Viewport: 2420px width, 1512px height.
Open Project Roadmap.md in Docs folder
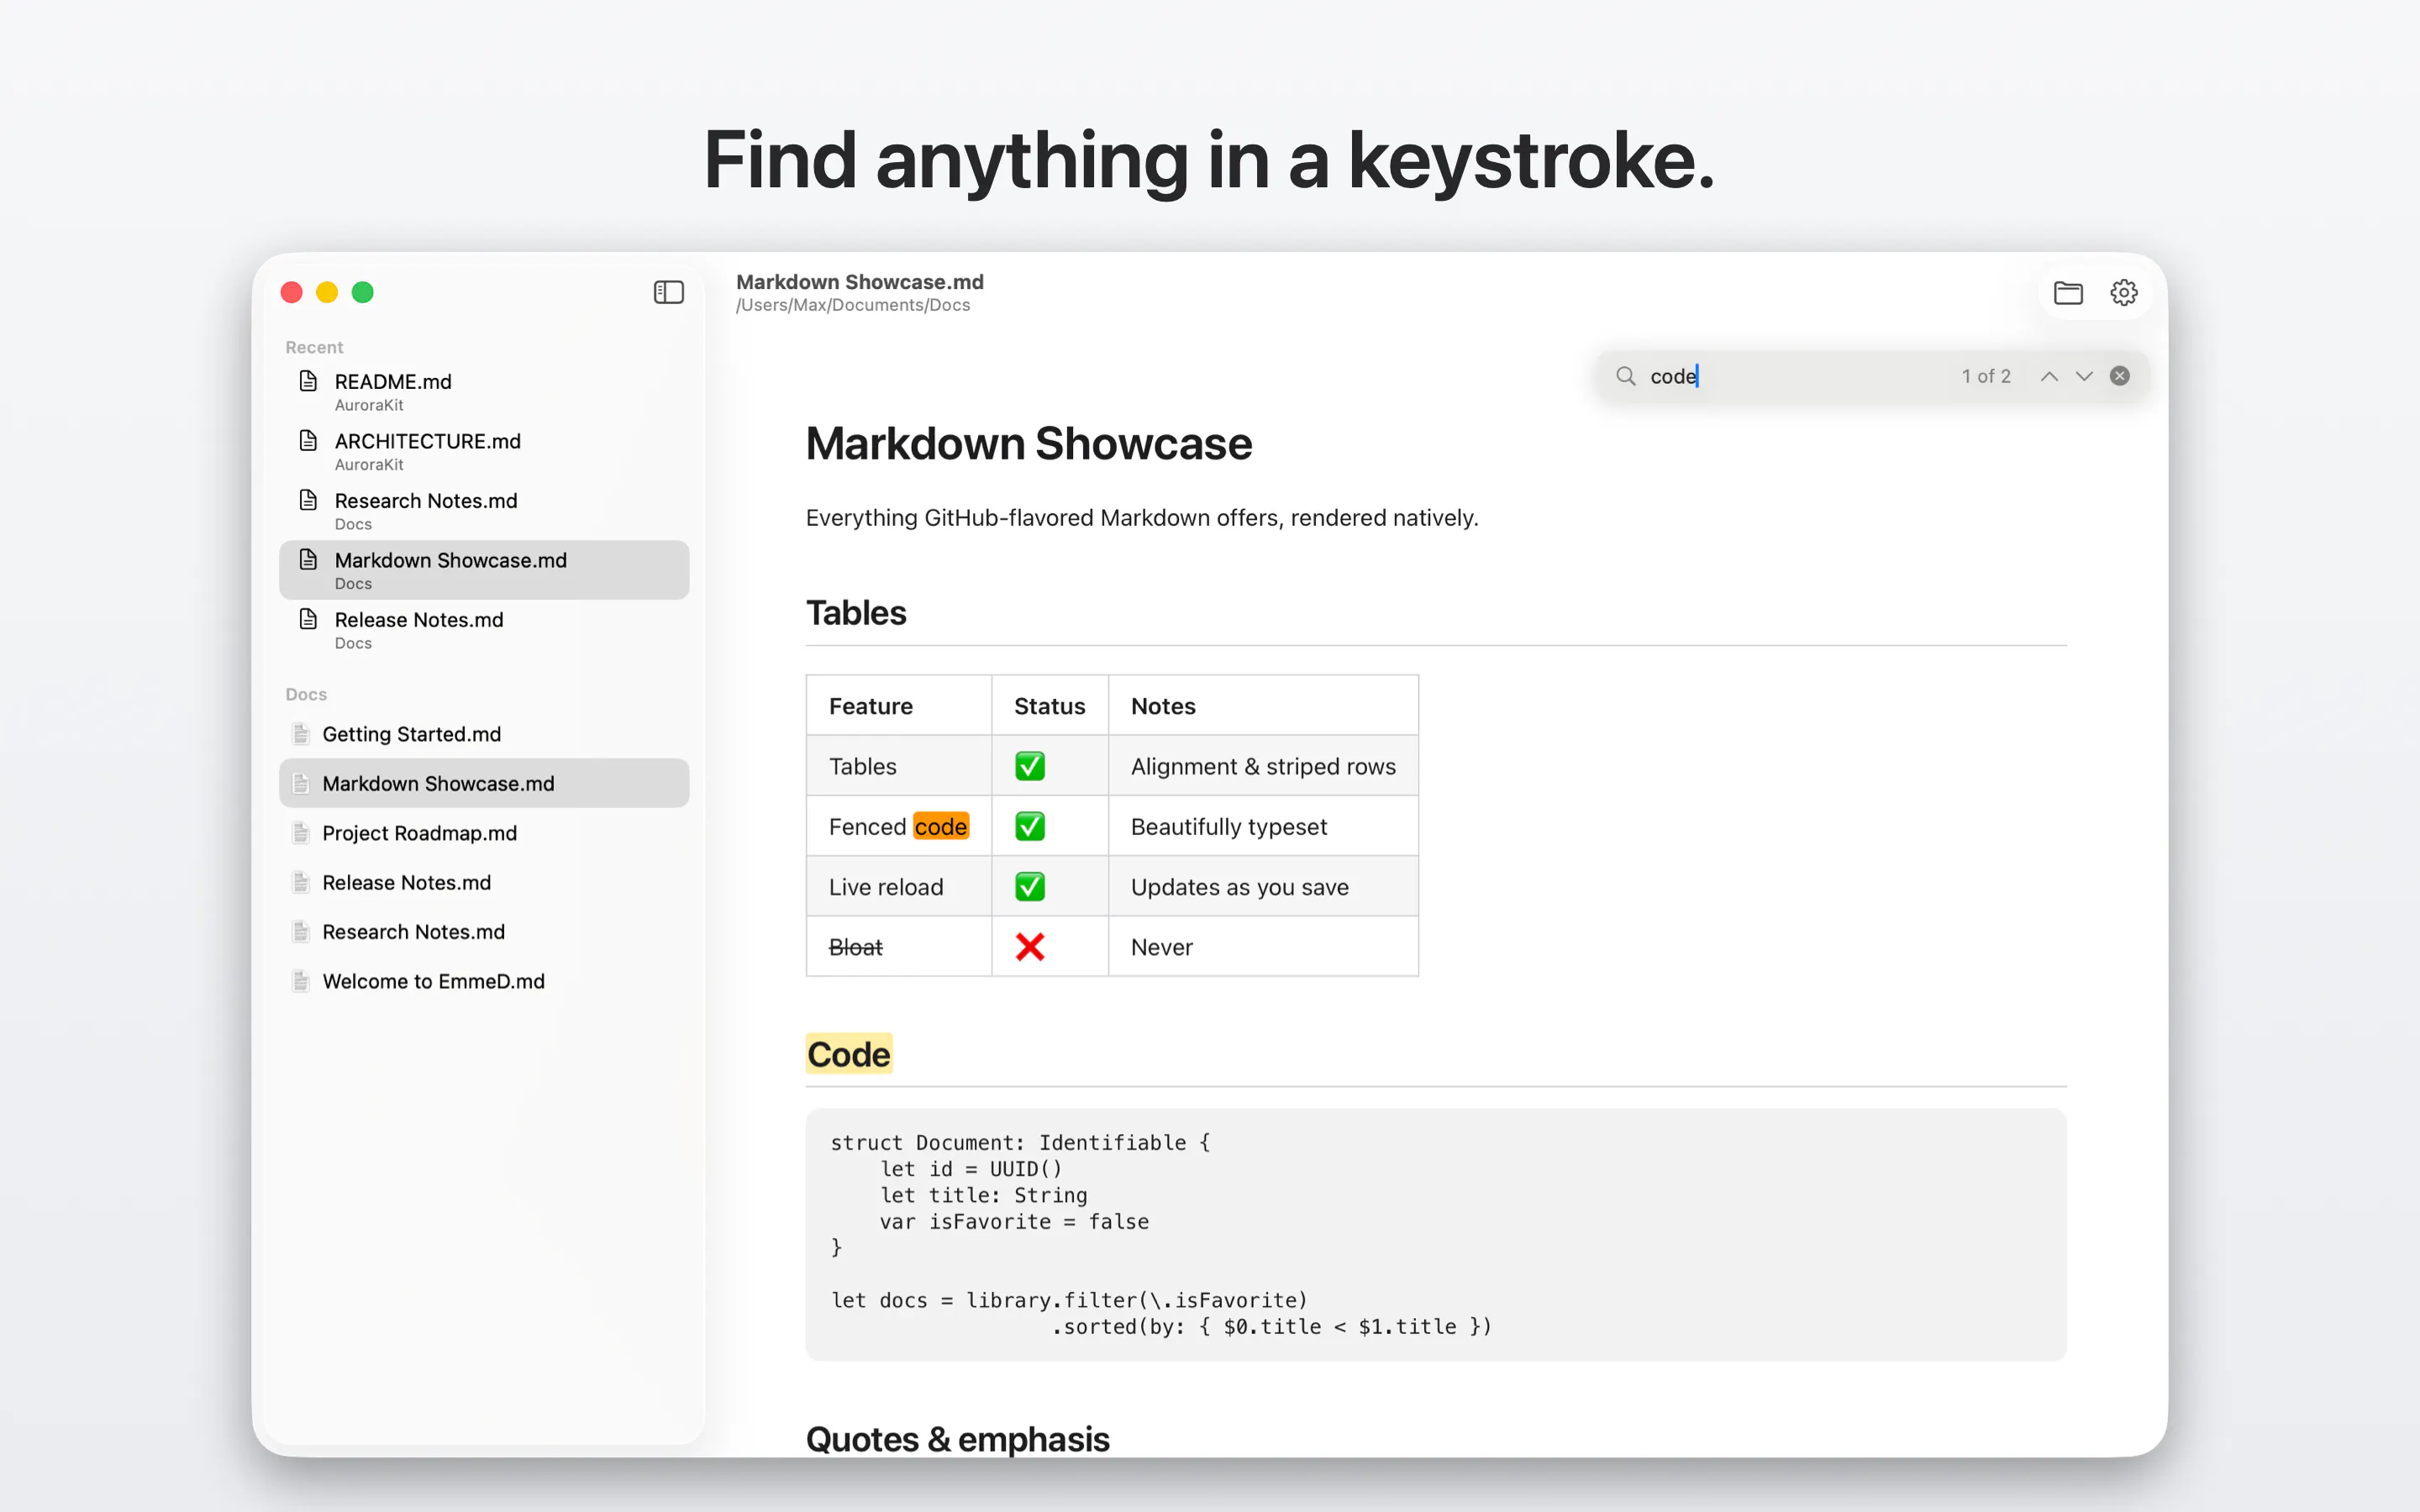(484, 833)
